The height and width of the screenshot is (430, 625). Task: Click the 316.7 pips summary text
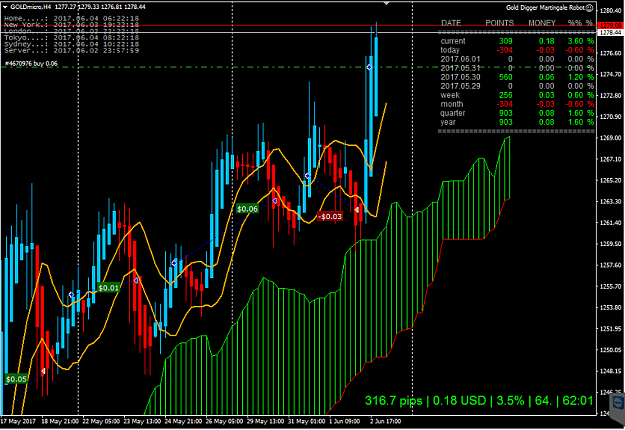click(x=393, y=401)
